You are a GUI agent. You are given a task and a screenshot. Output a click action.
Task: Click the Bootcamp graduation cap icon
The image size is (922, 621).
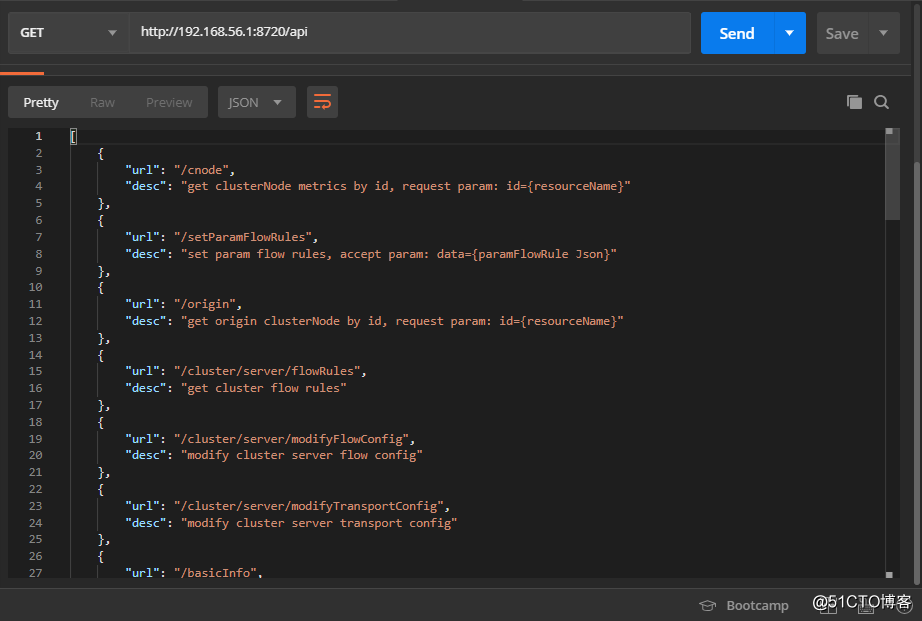(x=708, y=605)
